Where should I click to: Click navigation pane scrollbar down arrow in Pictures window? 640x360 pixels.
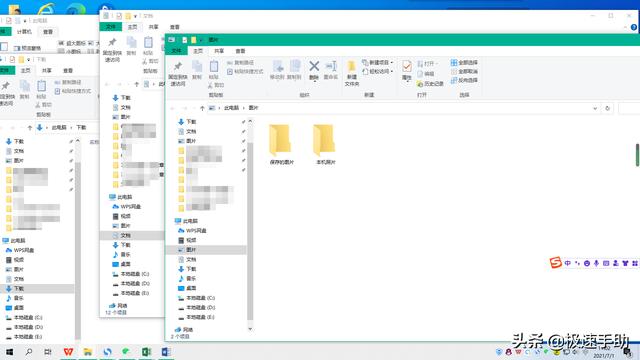point(250,329)
